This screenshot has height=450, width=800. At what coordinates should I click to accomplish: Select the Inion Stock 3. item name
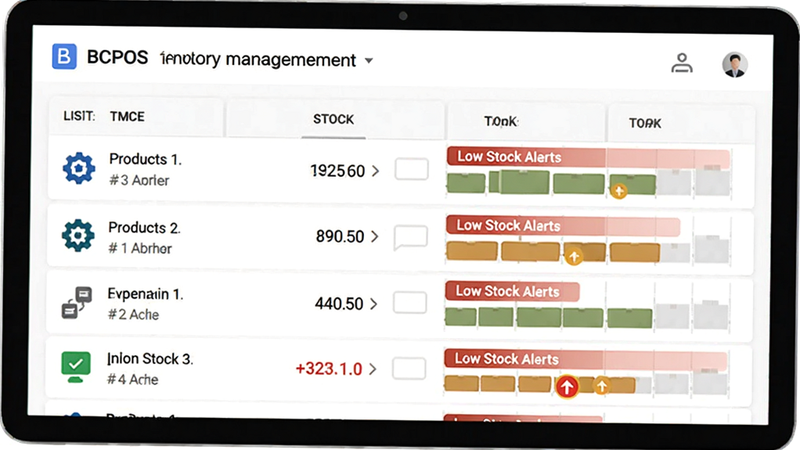[x=150, y=359]
